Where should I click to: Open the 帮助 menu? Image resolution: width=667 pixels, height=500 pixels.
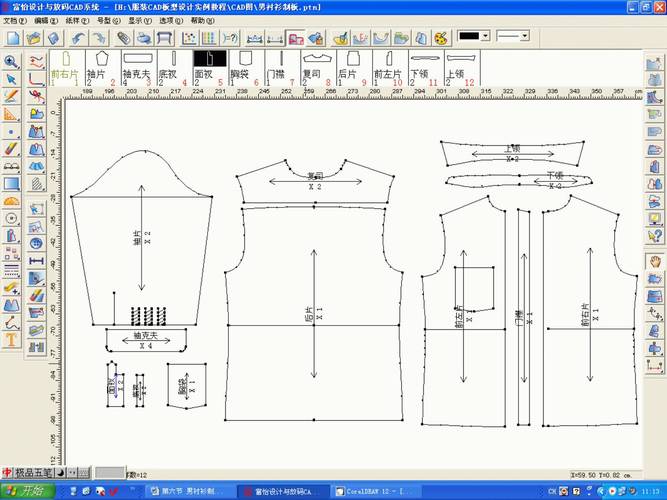tap(202, 20)
